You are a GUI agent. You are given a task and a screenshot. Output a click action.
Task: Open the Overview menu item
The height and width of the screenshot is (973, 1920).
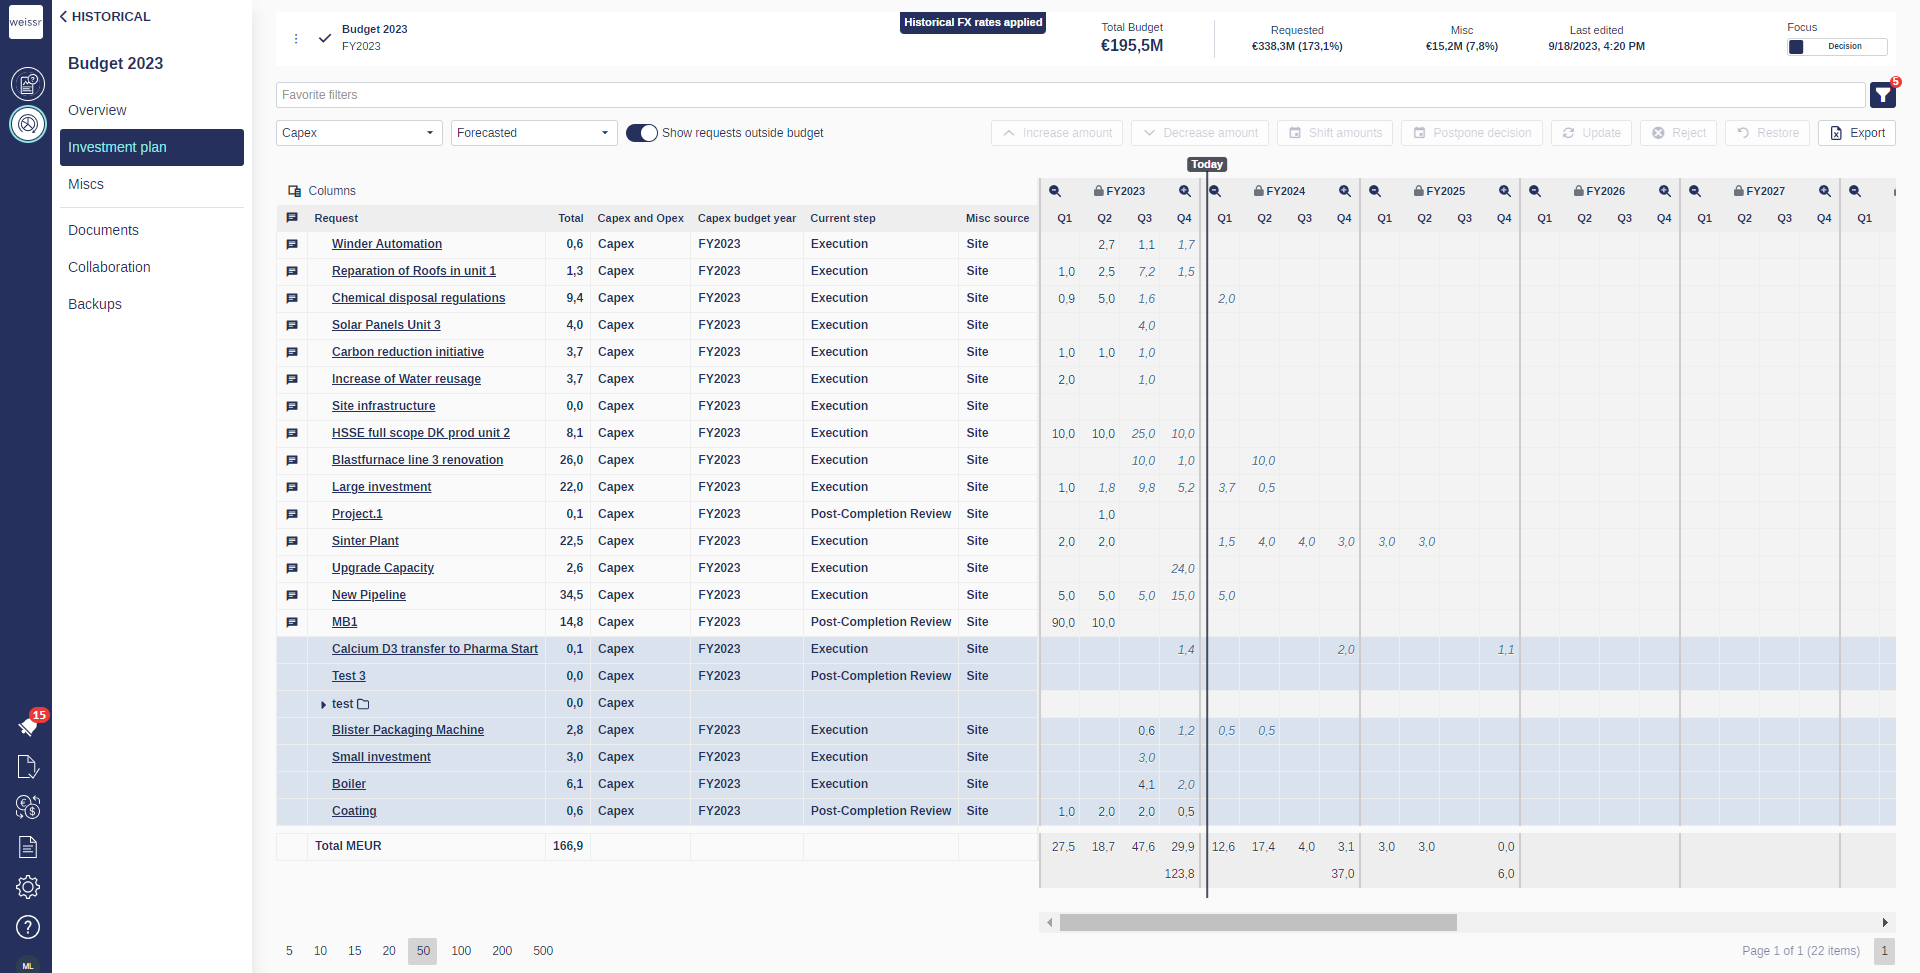point(97,110)
